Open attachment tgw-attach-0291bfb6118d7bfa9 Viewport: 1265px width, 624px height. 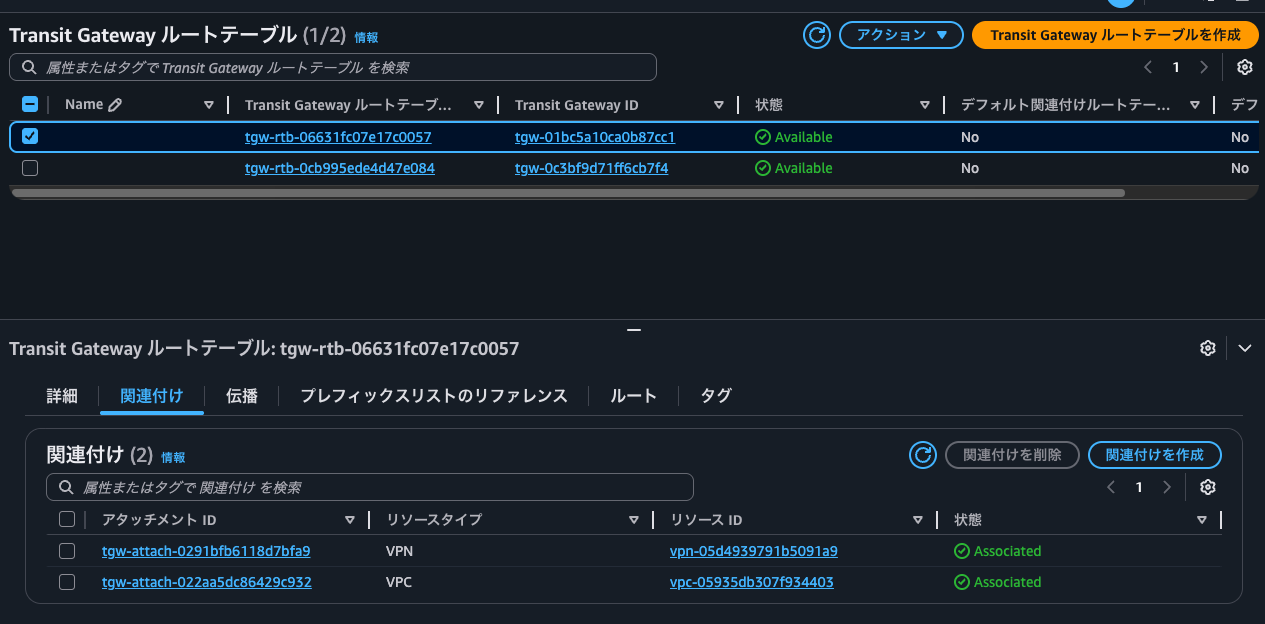206,551
